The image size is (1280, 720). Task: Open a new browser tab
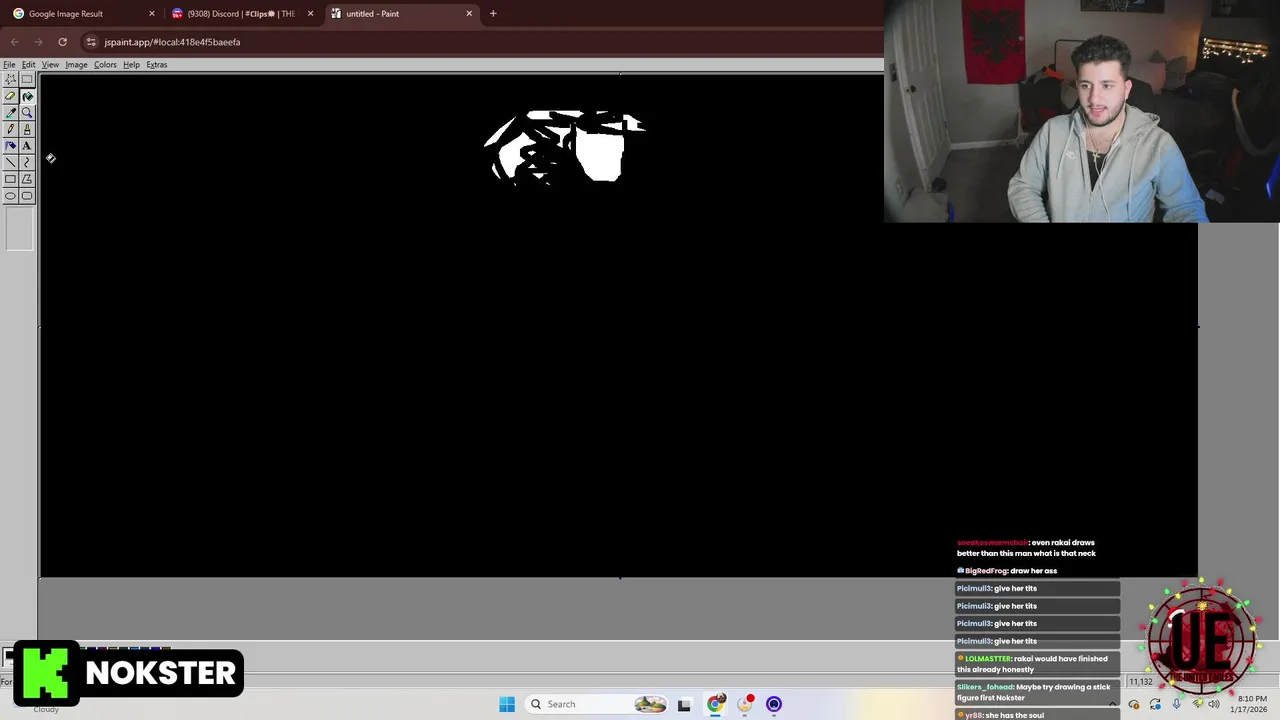493,14
